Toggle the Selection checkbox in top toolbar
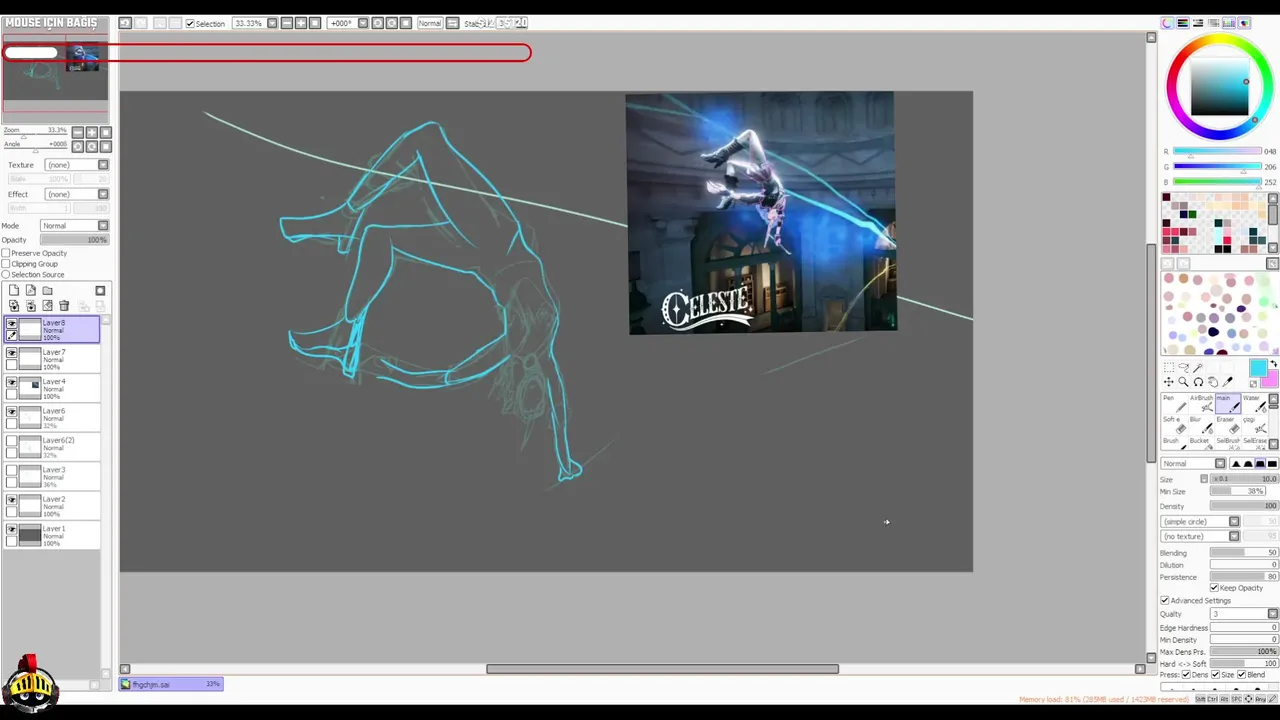Viewport: 1280px width, 720px height. [x=190, y=23]
